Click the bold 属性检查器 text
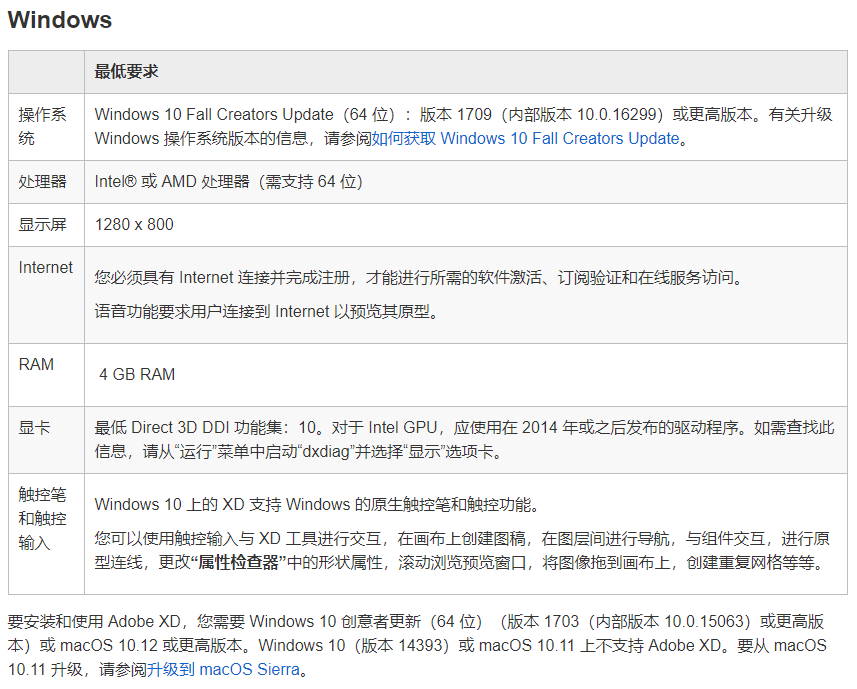The width and height of the screenshot is (857, 689). 239,562
